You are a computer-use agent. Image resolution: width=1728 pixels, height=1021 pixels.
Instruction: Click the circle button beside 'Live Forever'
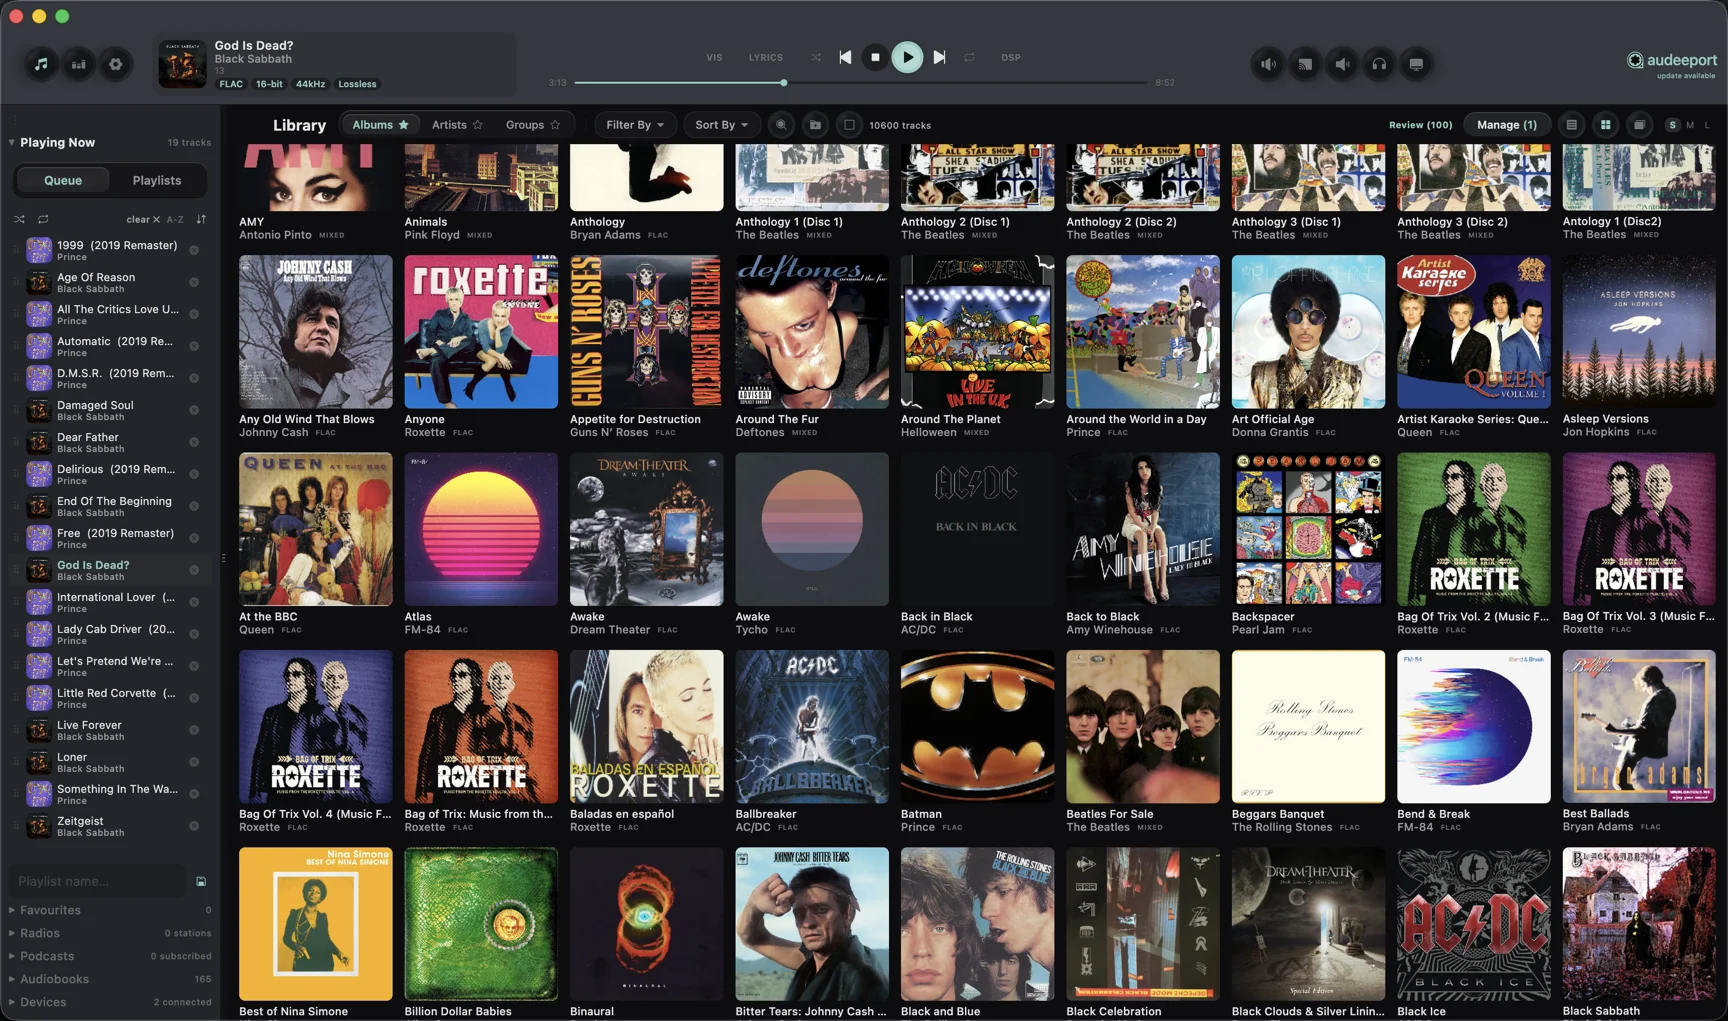click(194, 730)
